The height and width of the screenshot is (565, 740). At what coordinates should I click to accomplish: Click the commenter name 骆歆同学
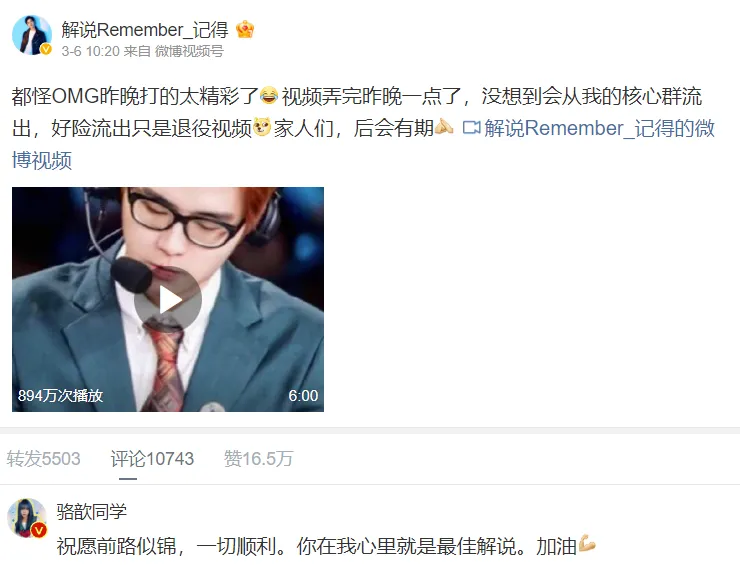click(x=92, y=511)
